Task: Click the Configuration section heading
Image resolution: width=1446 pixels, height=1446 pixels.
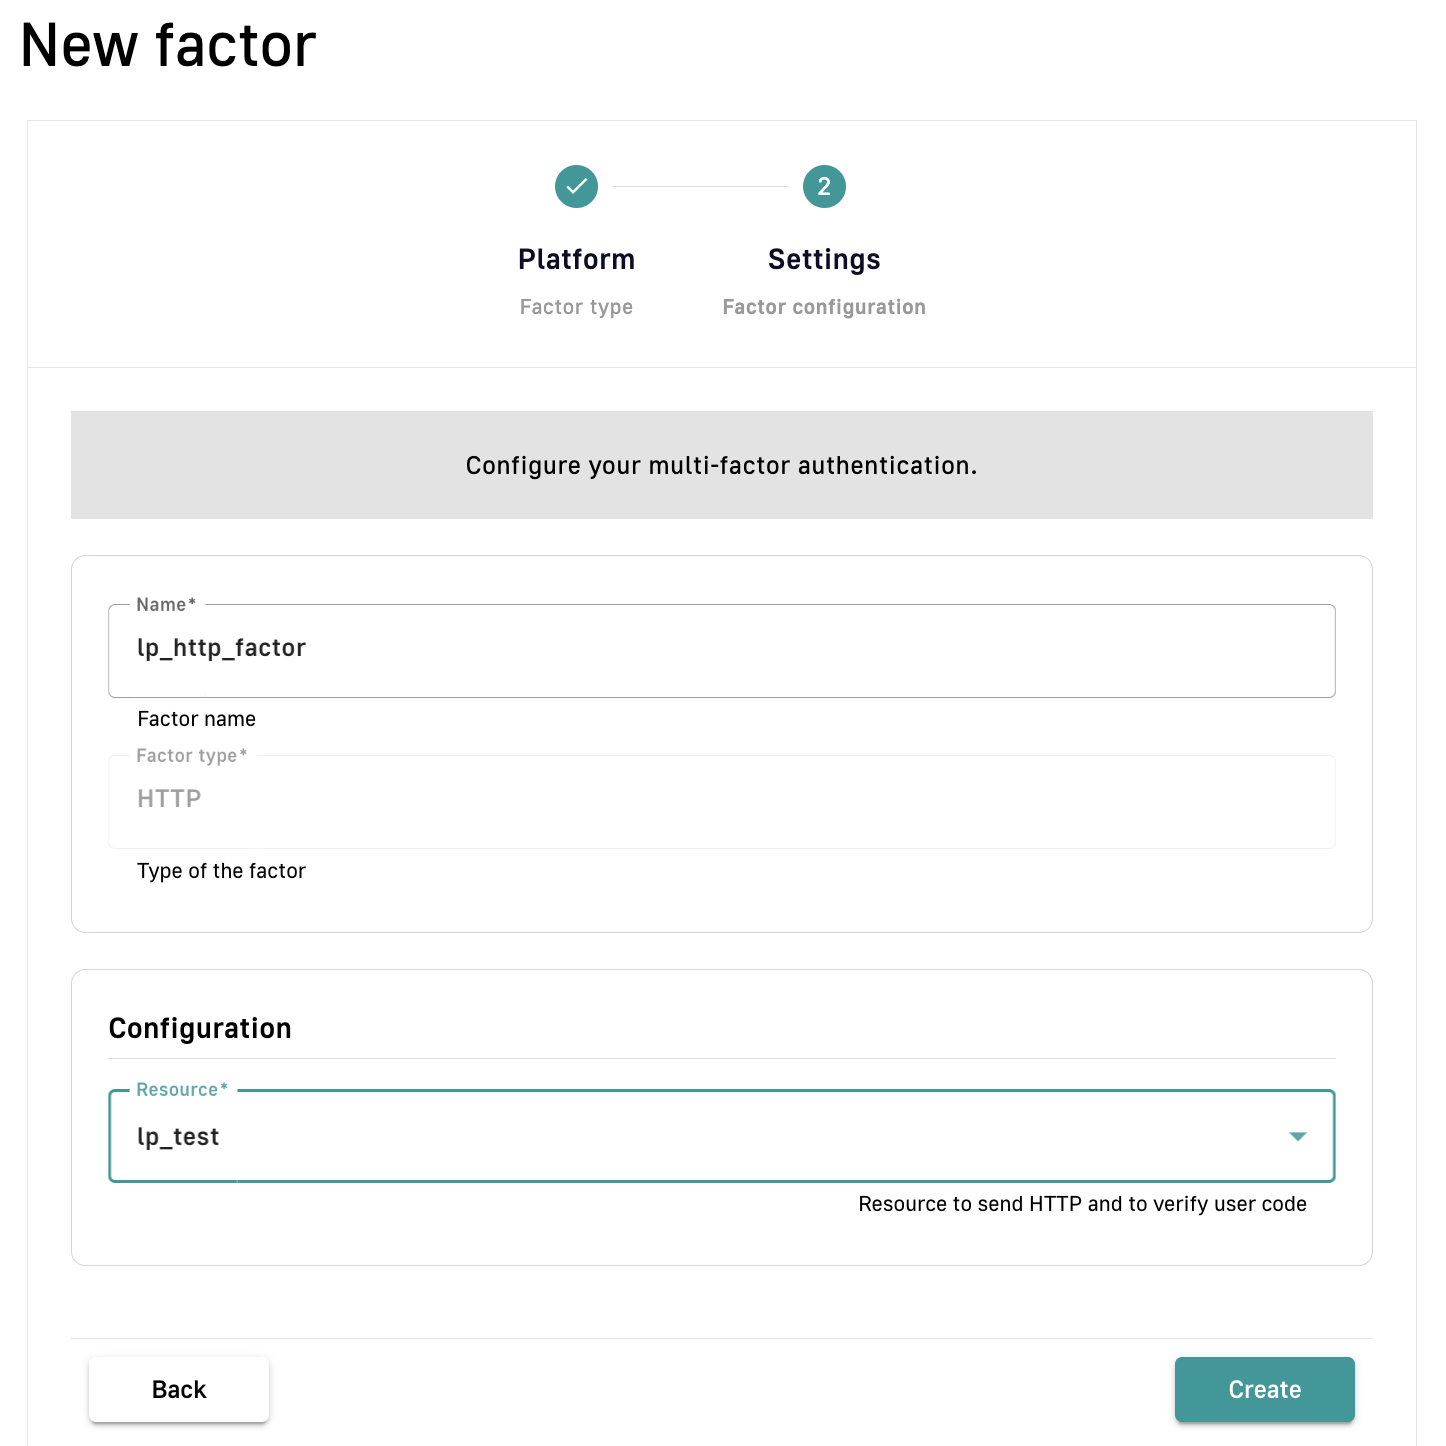Action: (x=200, y=1028)
